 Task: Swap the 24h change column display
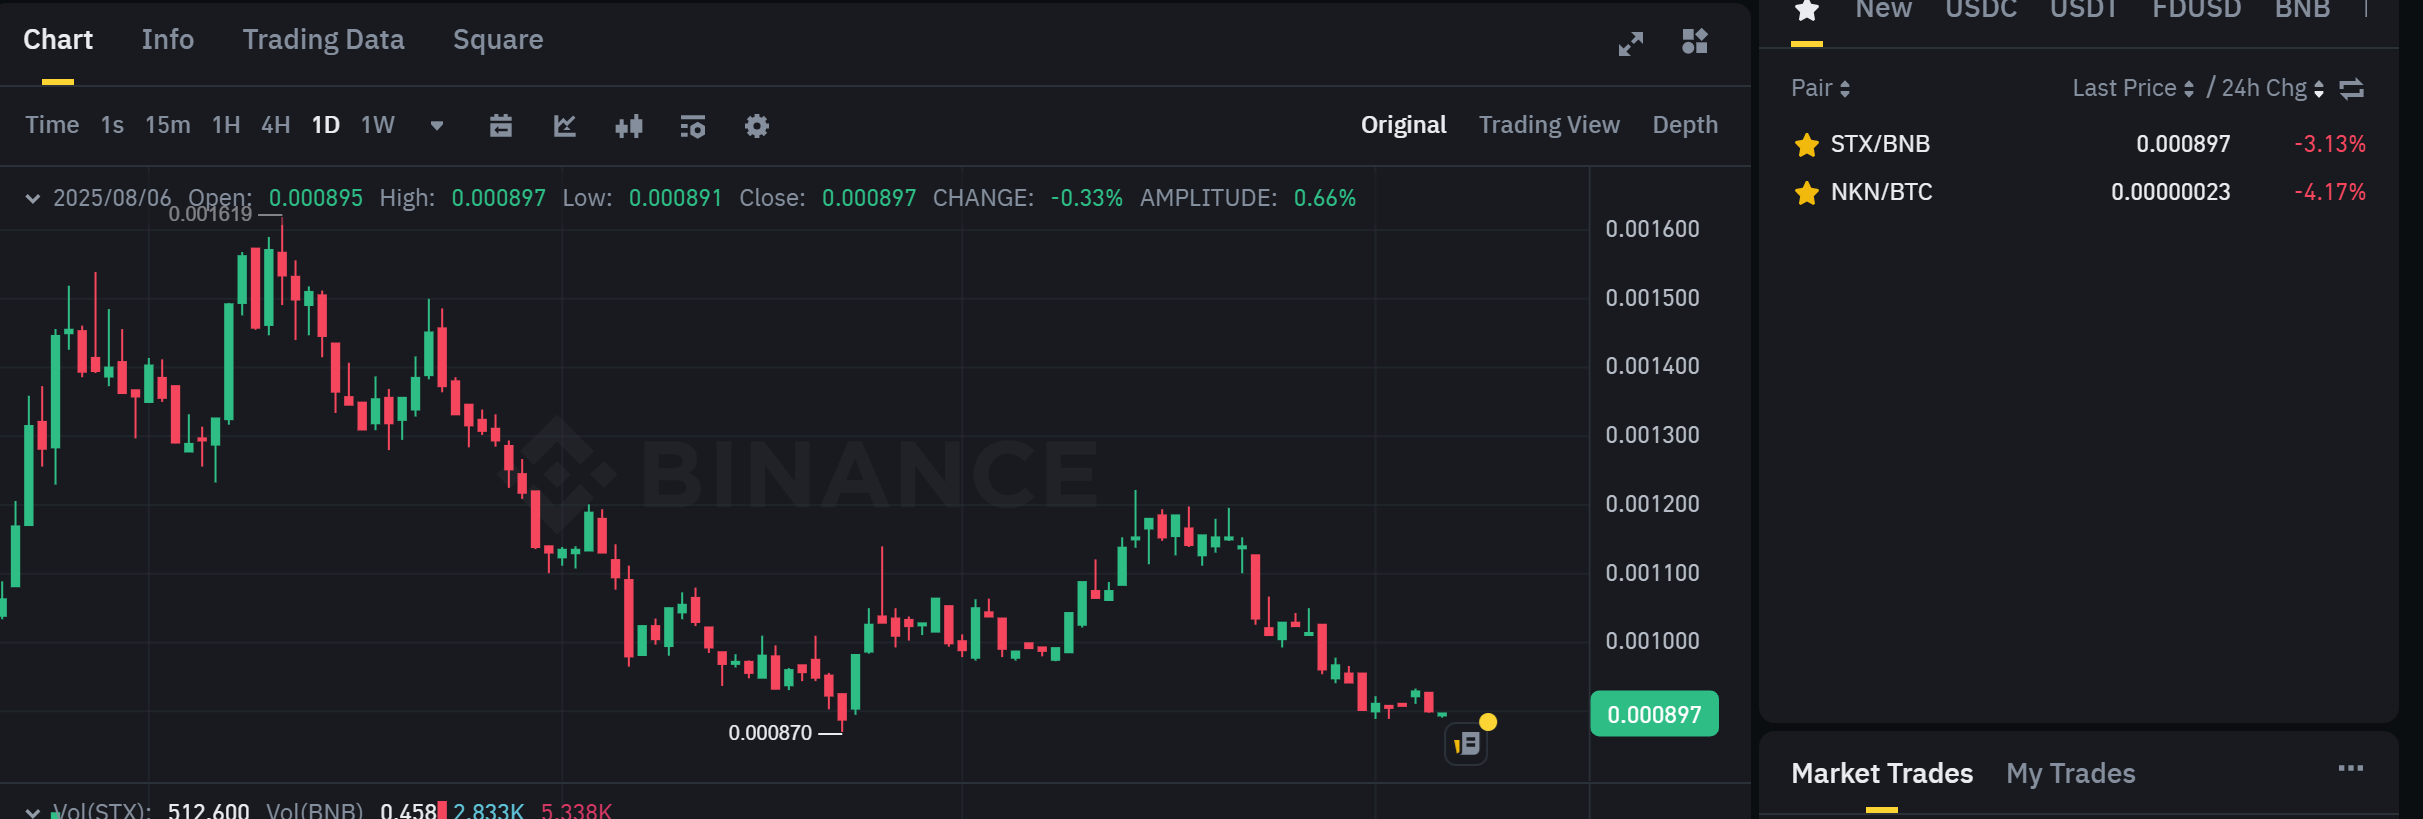click(x=2352, y=89)
